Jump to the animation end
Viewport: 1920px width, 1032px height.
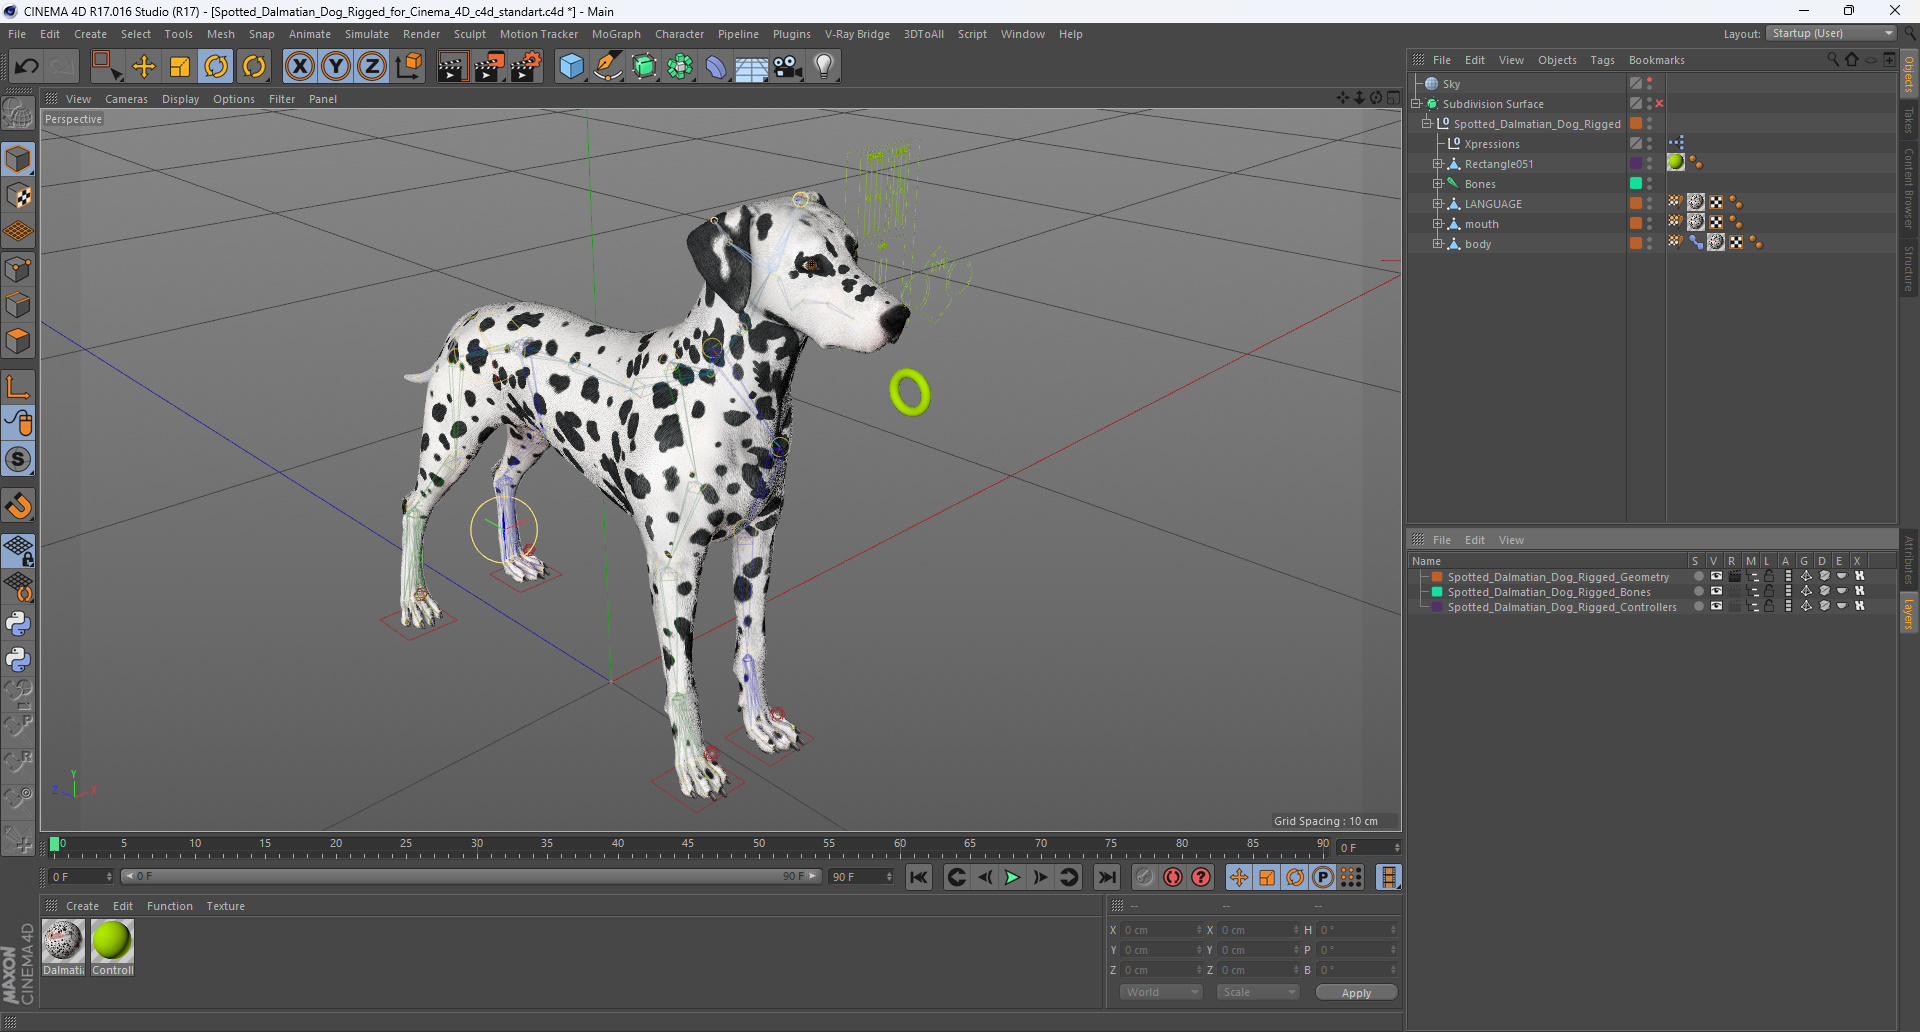[x=1106, y=877]
